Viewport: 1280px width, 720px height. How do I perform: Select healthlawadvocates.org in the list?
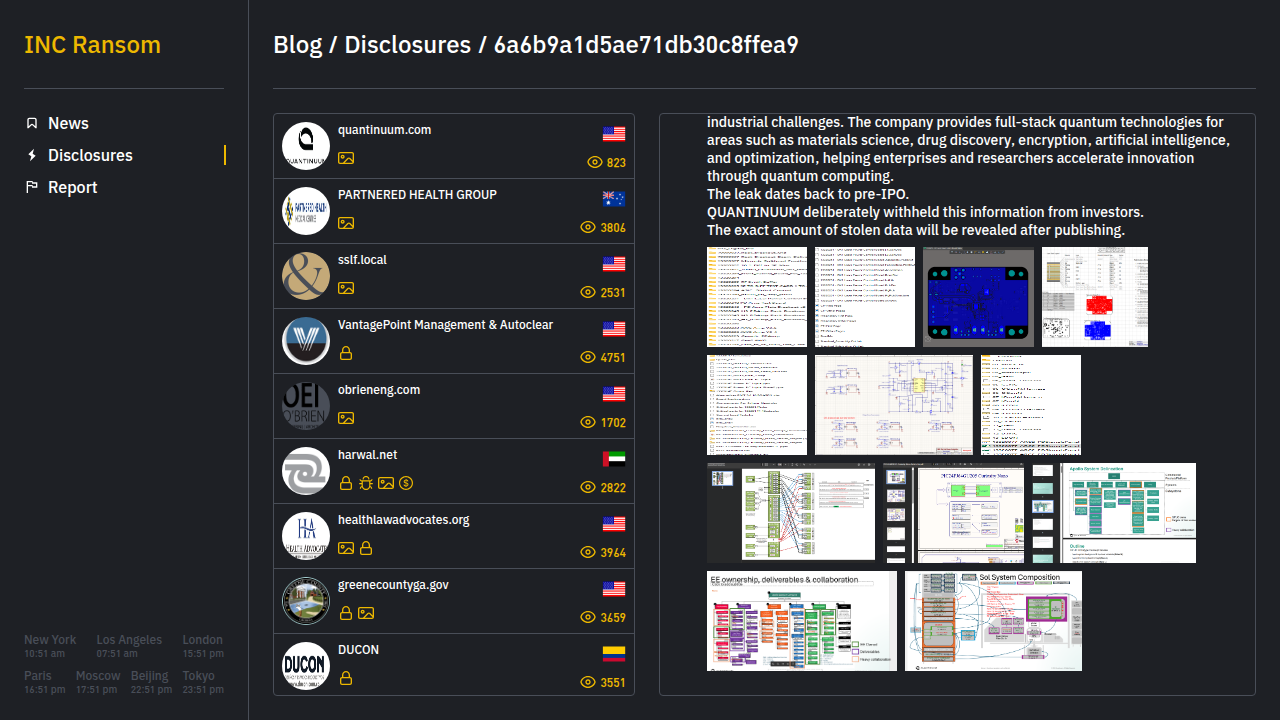454,536
